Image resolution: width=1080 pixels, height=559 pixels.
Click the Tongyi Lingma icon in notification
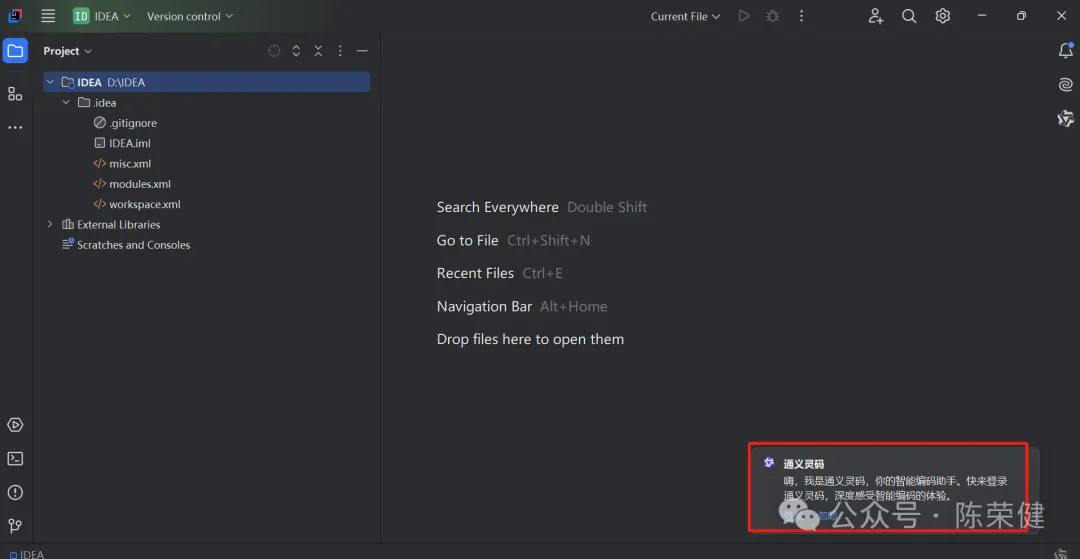pos(769,463)
